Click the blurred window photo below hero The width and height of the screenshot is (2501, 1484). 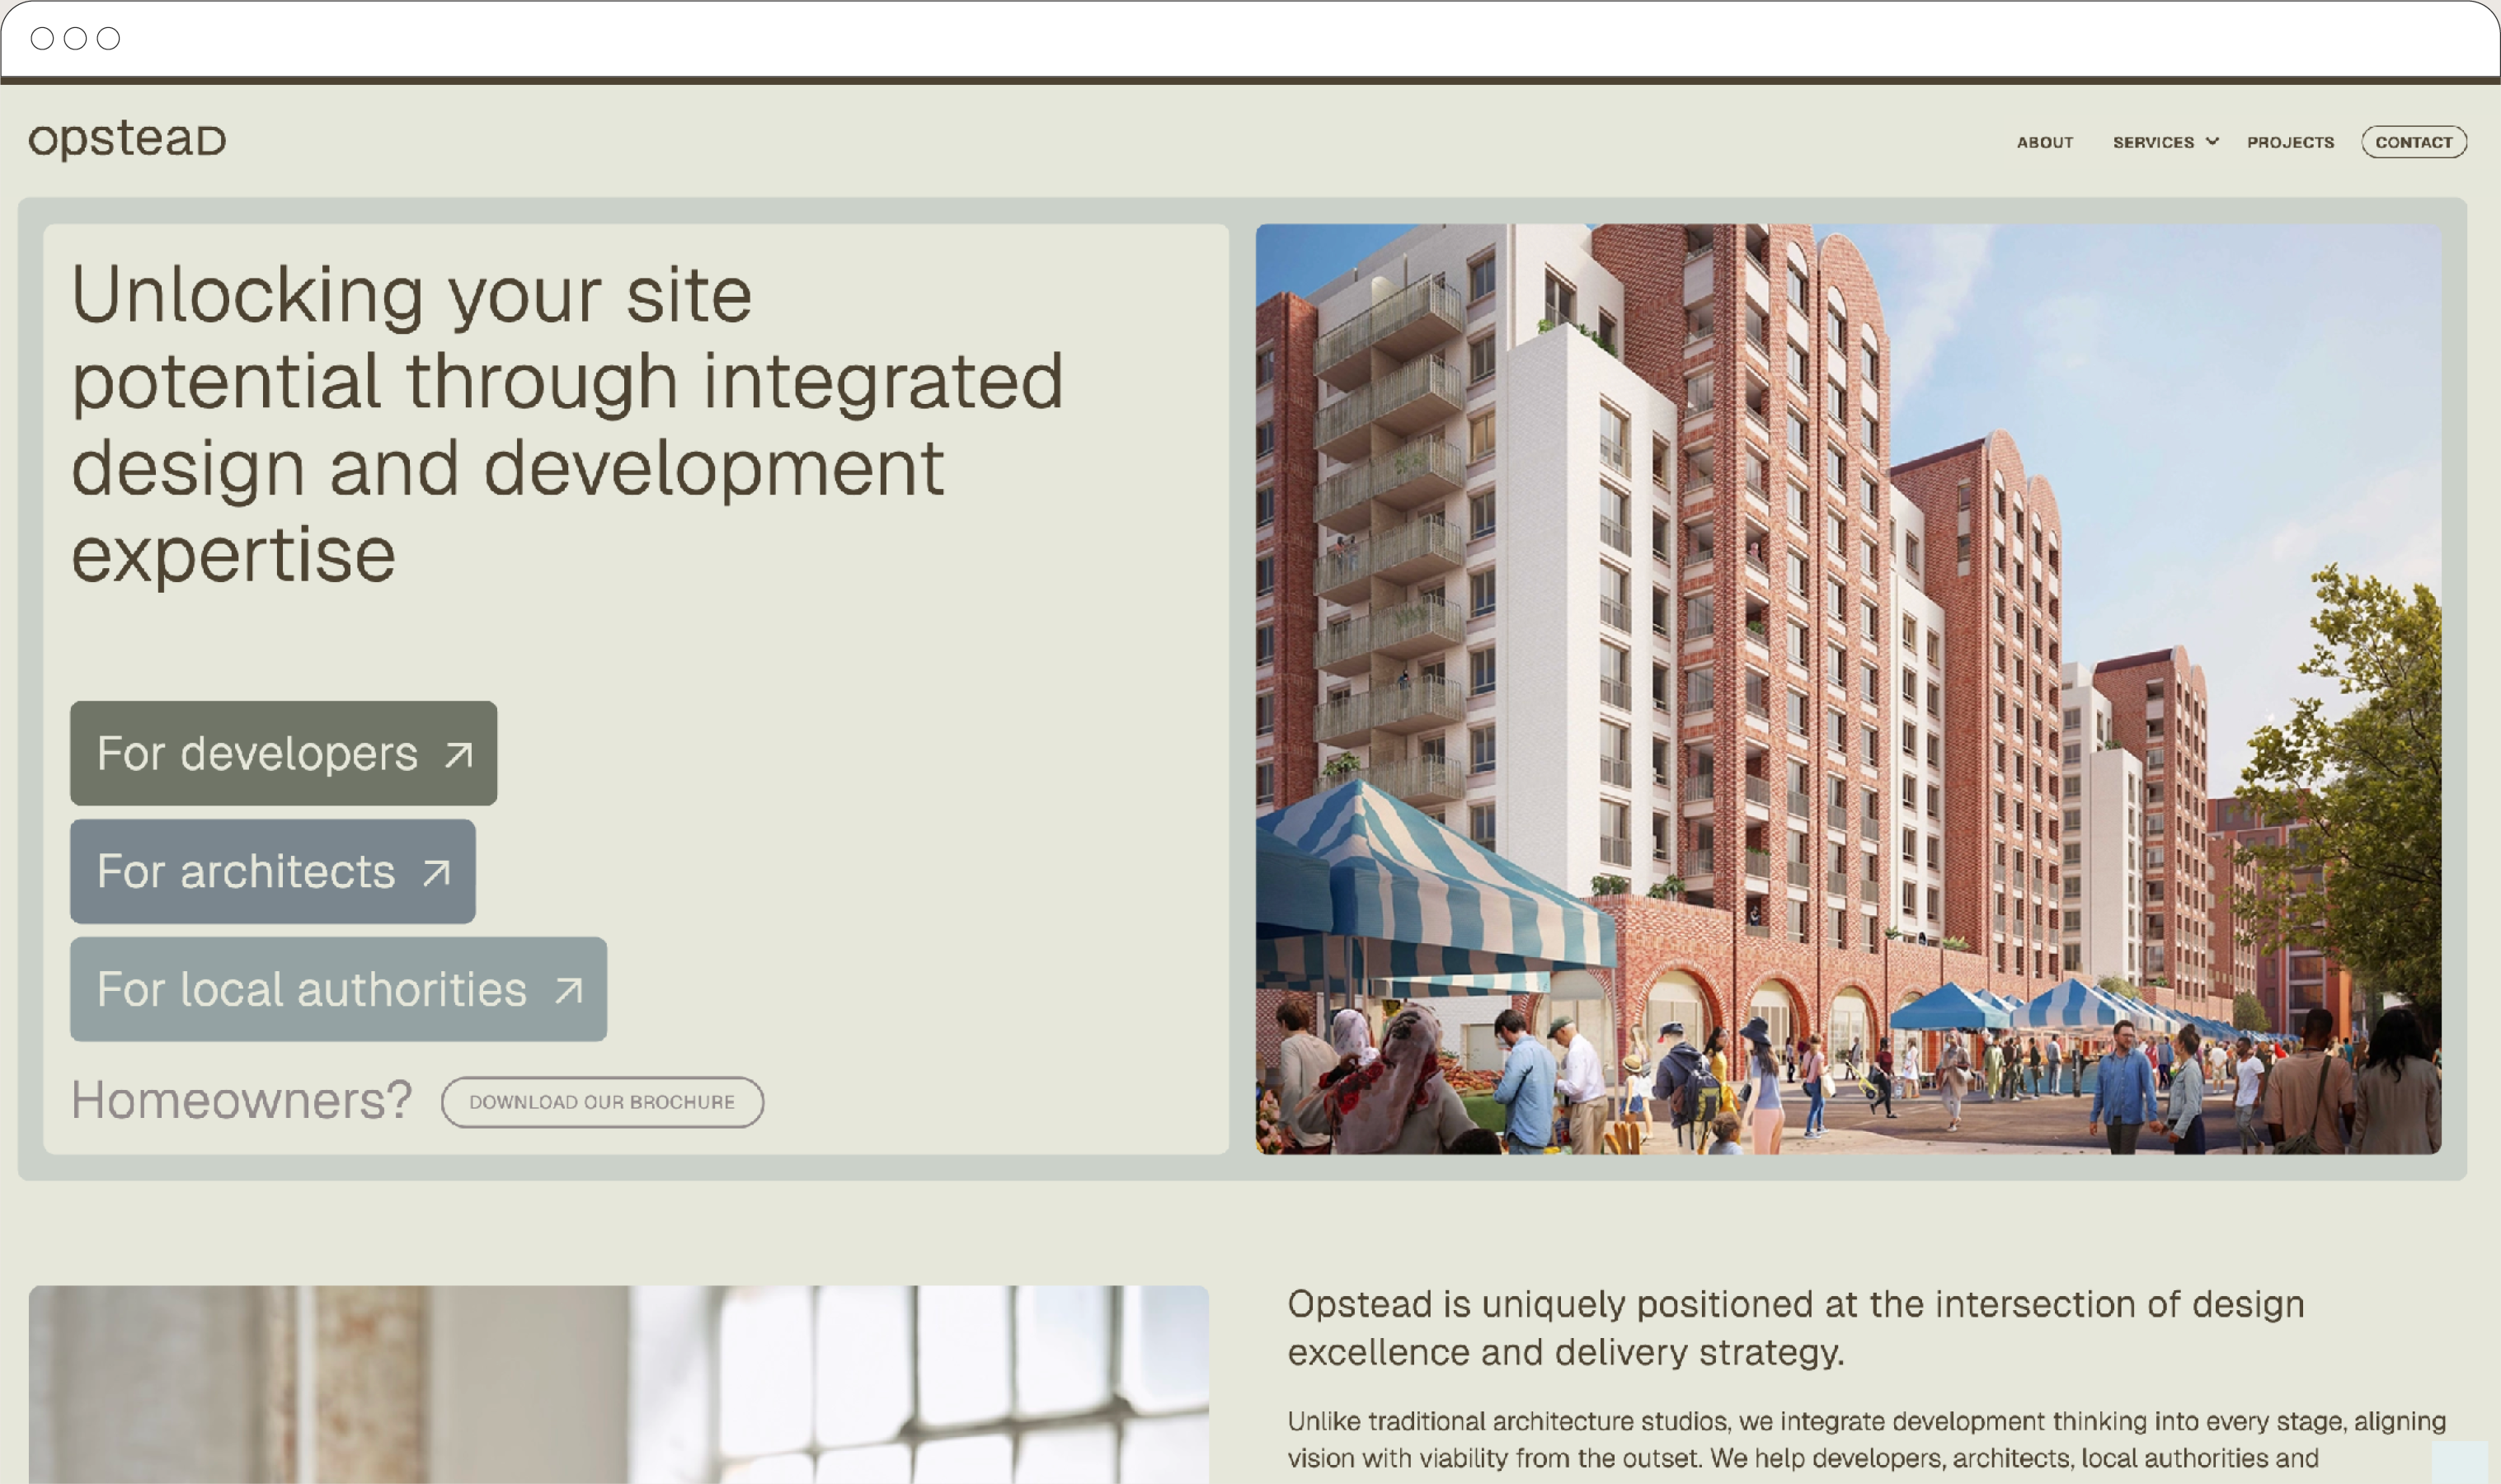tap(618, 1385)
